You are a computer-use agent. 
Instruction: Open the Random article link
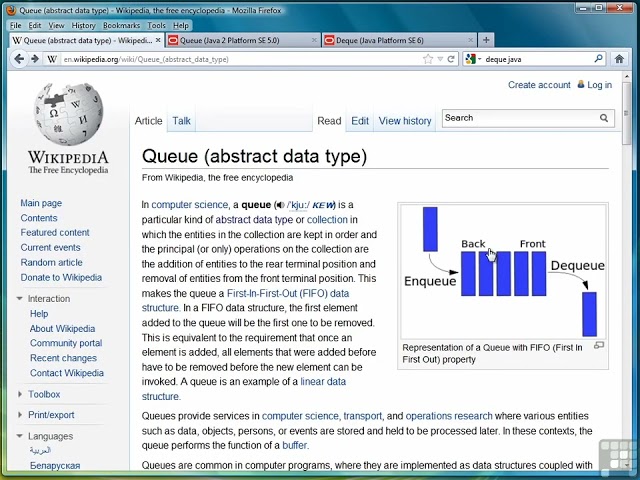pyautogui.click(x=51, y=262)
